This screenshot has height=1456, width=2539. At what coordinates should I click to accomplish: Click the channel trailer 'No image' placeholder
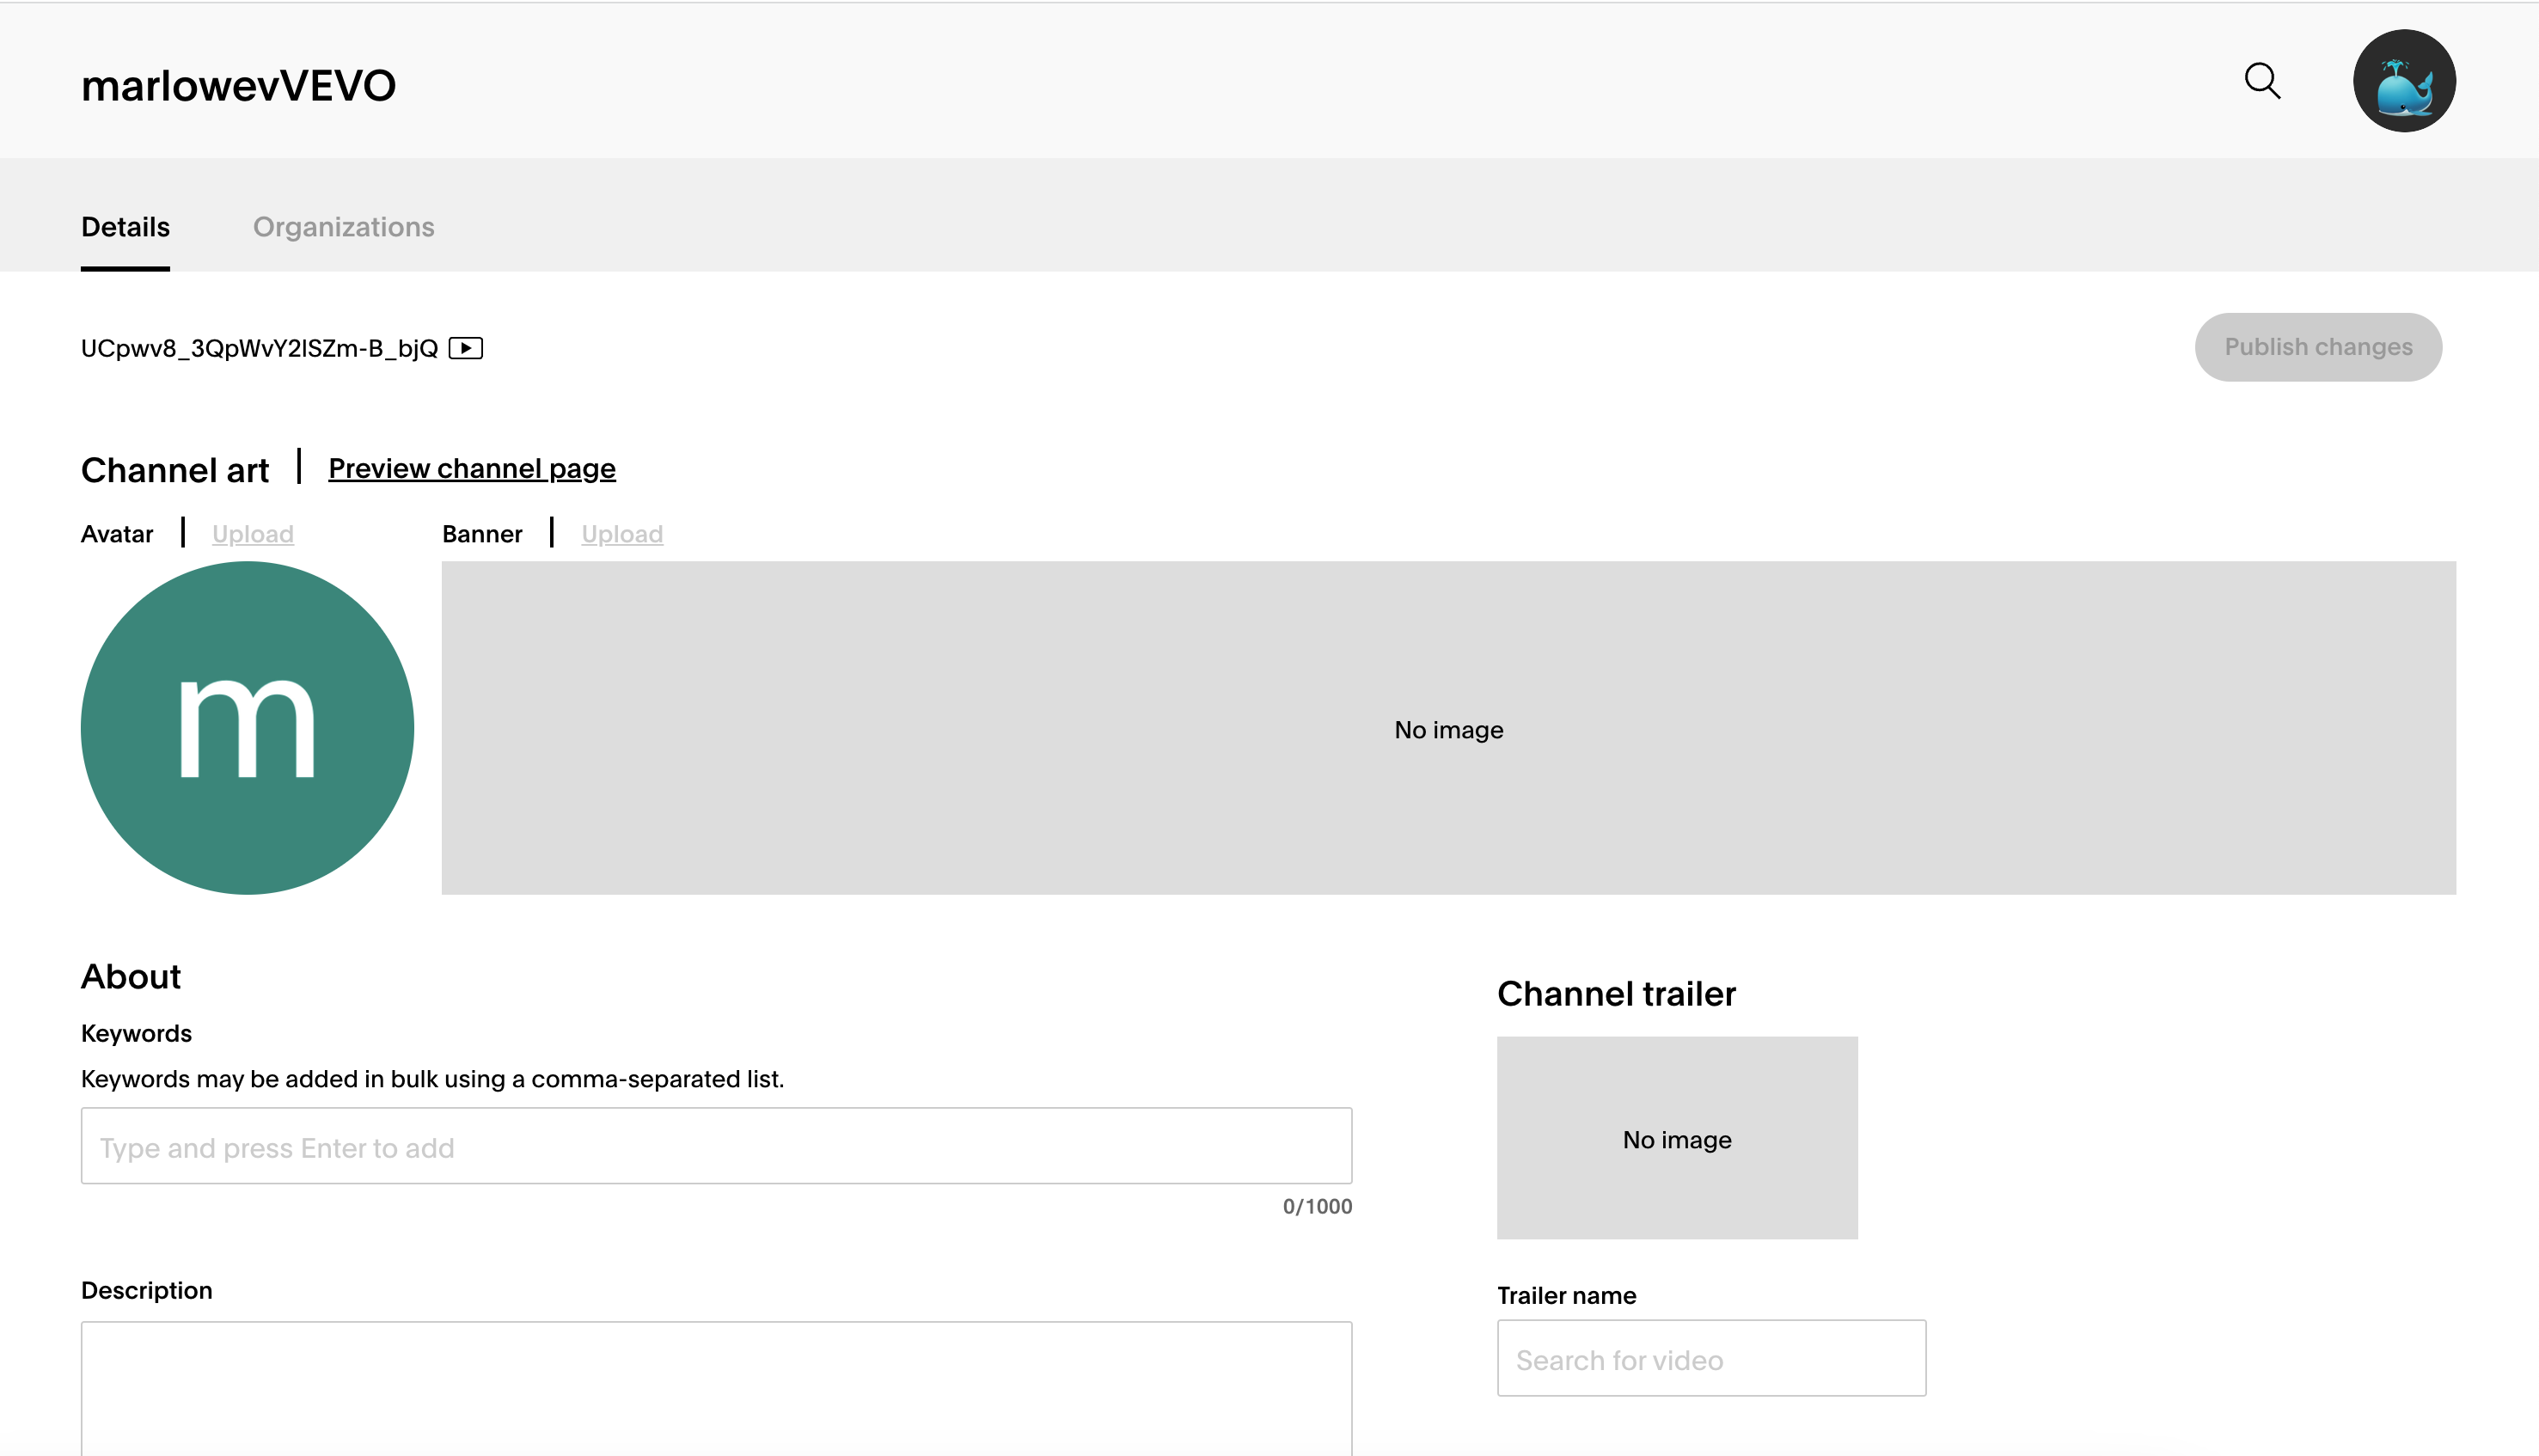click(1677, 1138)
